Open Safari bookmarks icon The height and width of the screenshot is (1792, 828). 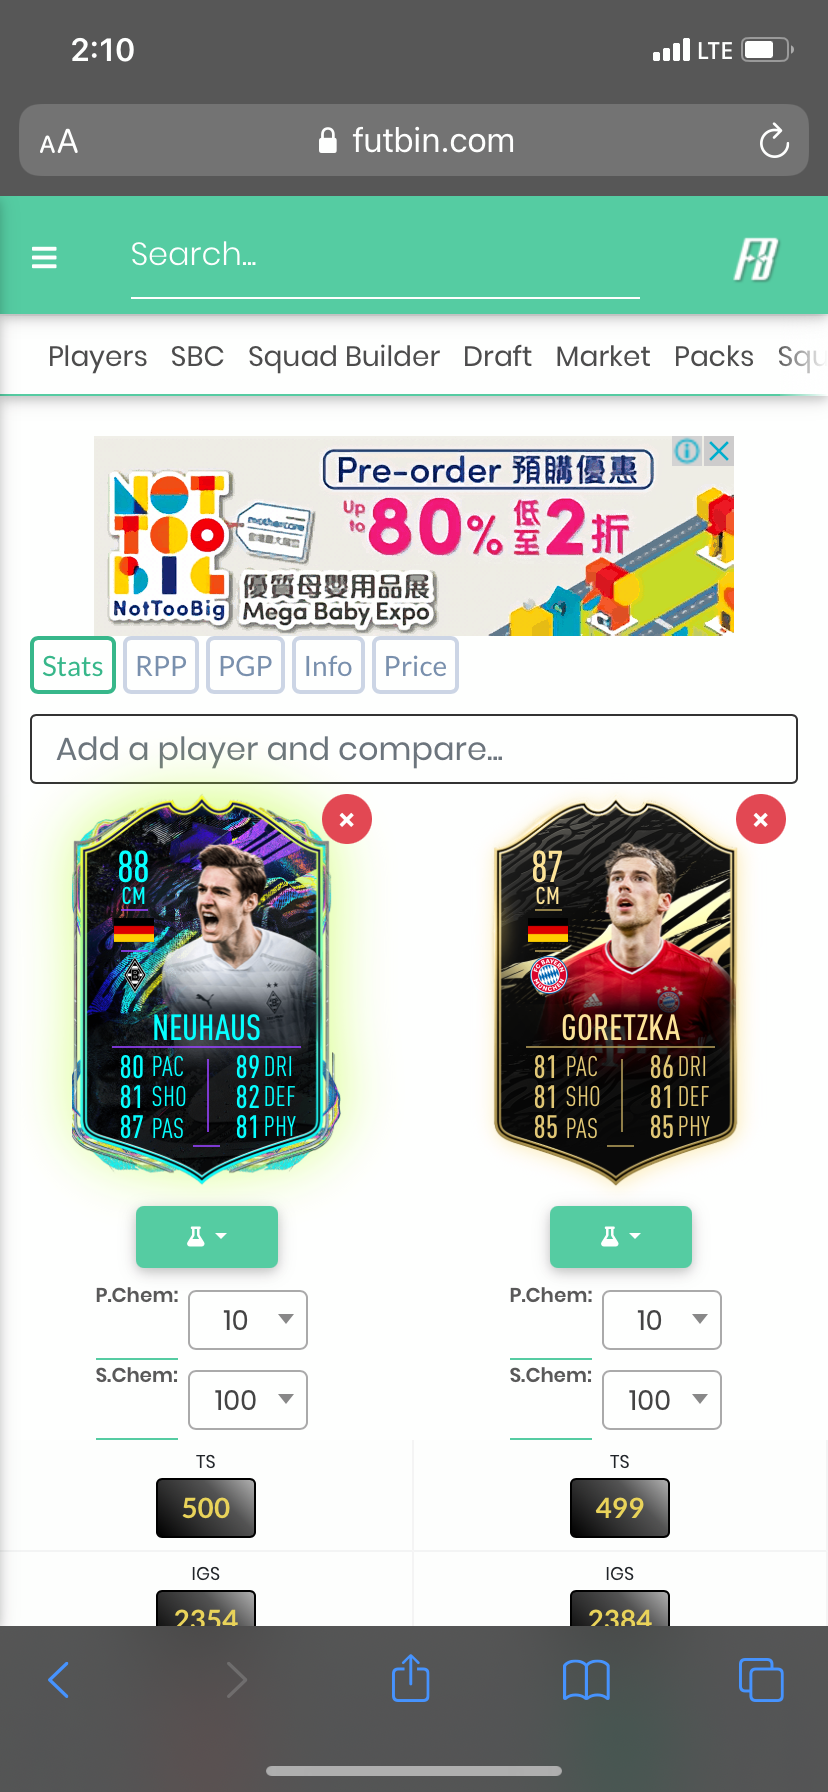586,1680
